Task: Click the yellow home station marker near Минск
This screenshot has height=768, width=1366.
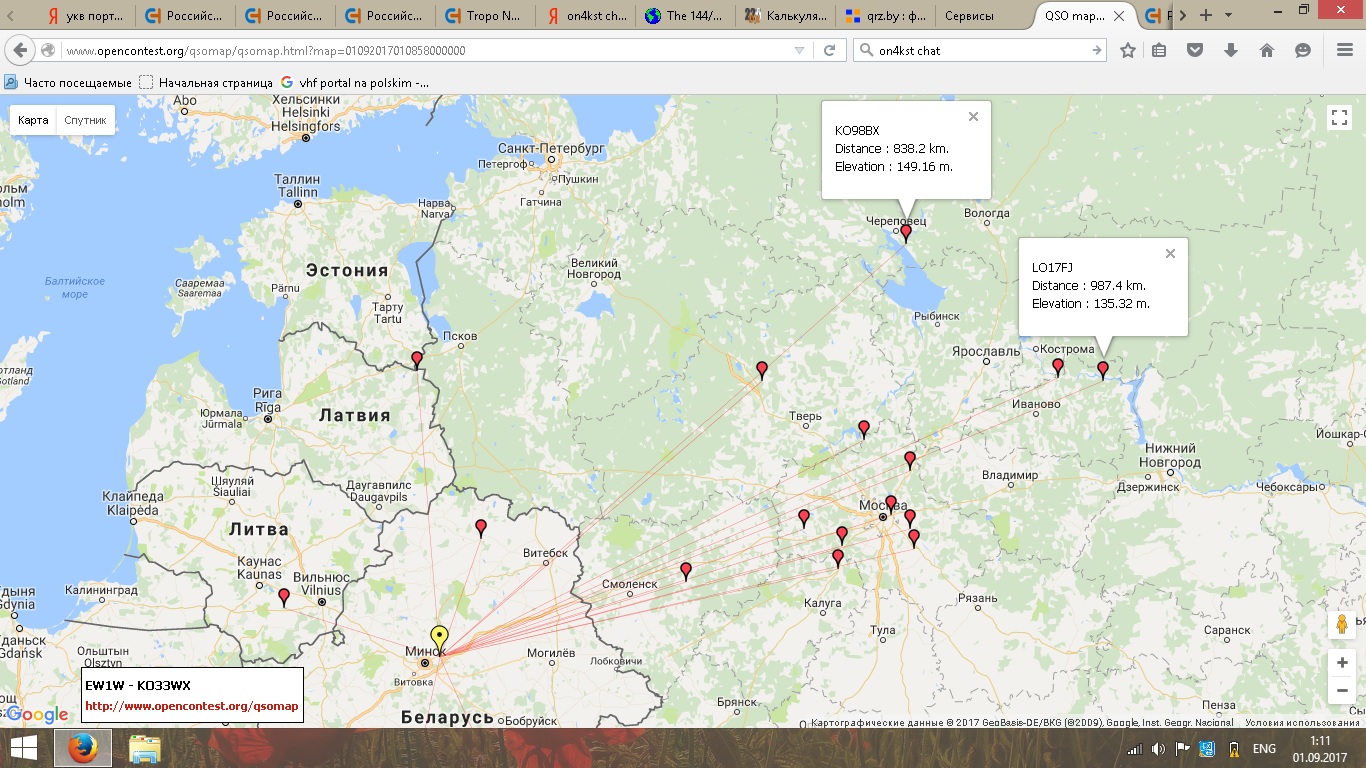Action: click(x=439, y=638)
